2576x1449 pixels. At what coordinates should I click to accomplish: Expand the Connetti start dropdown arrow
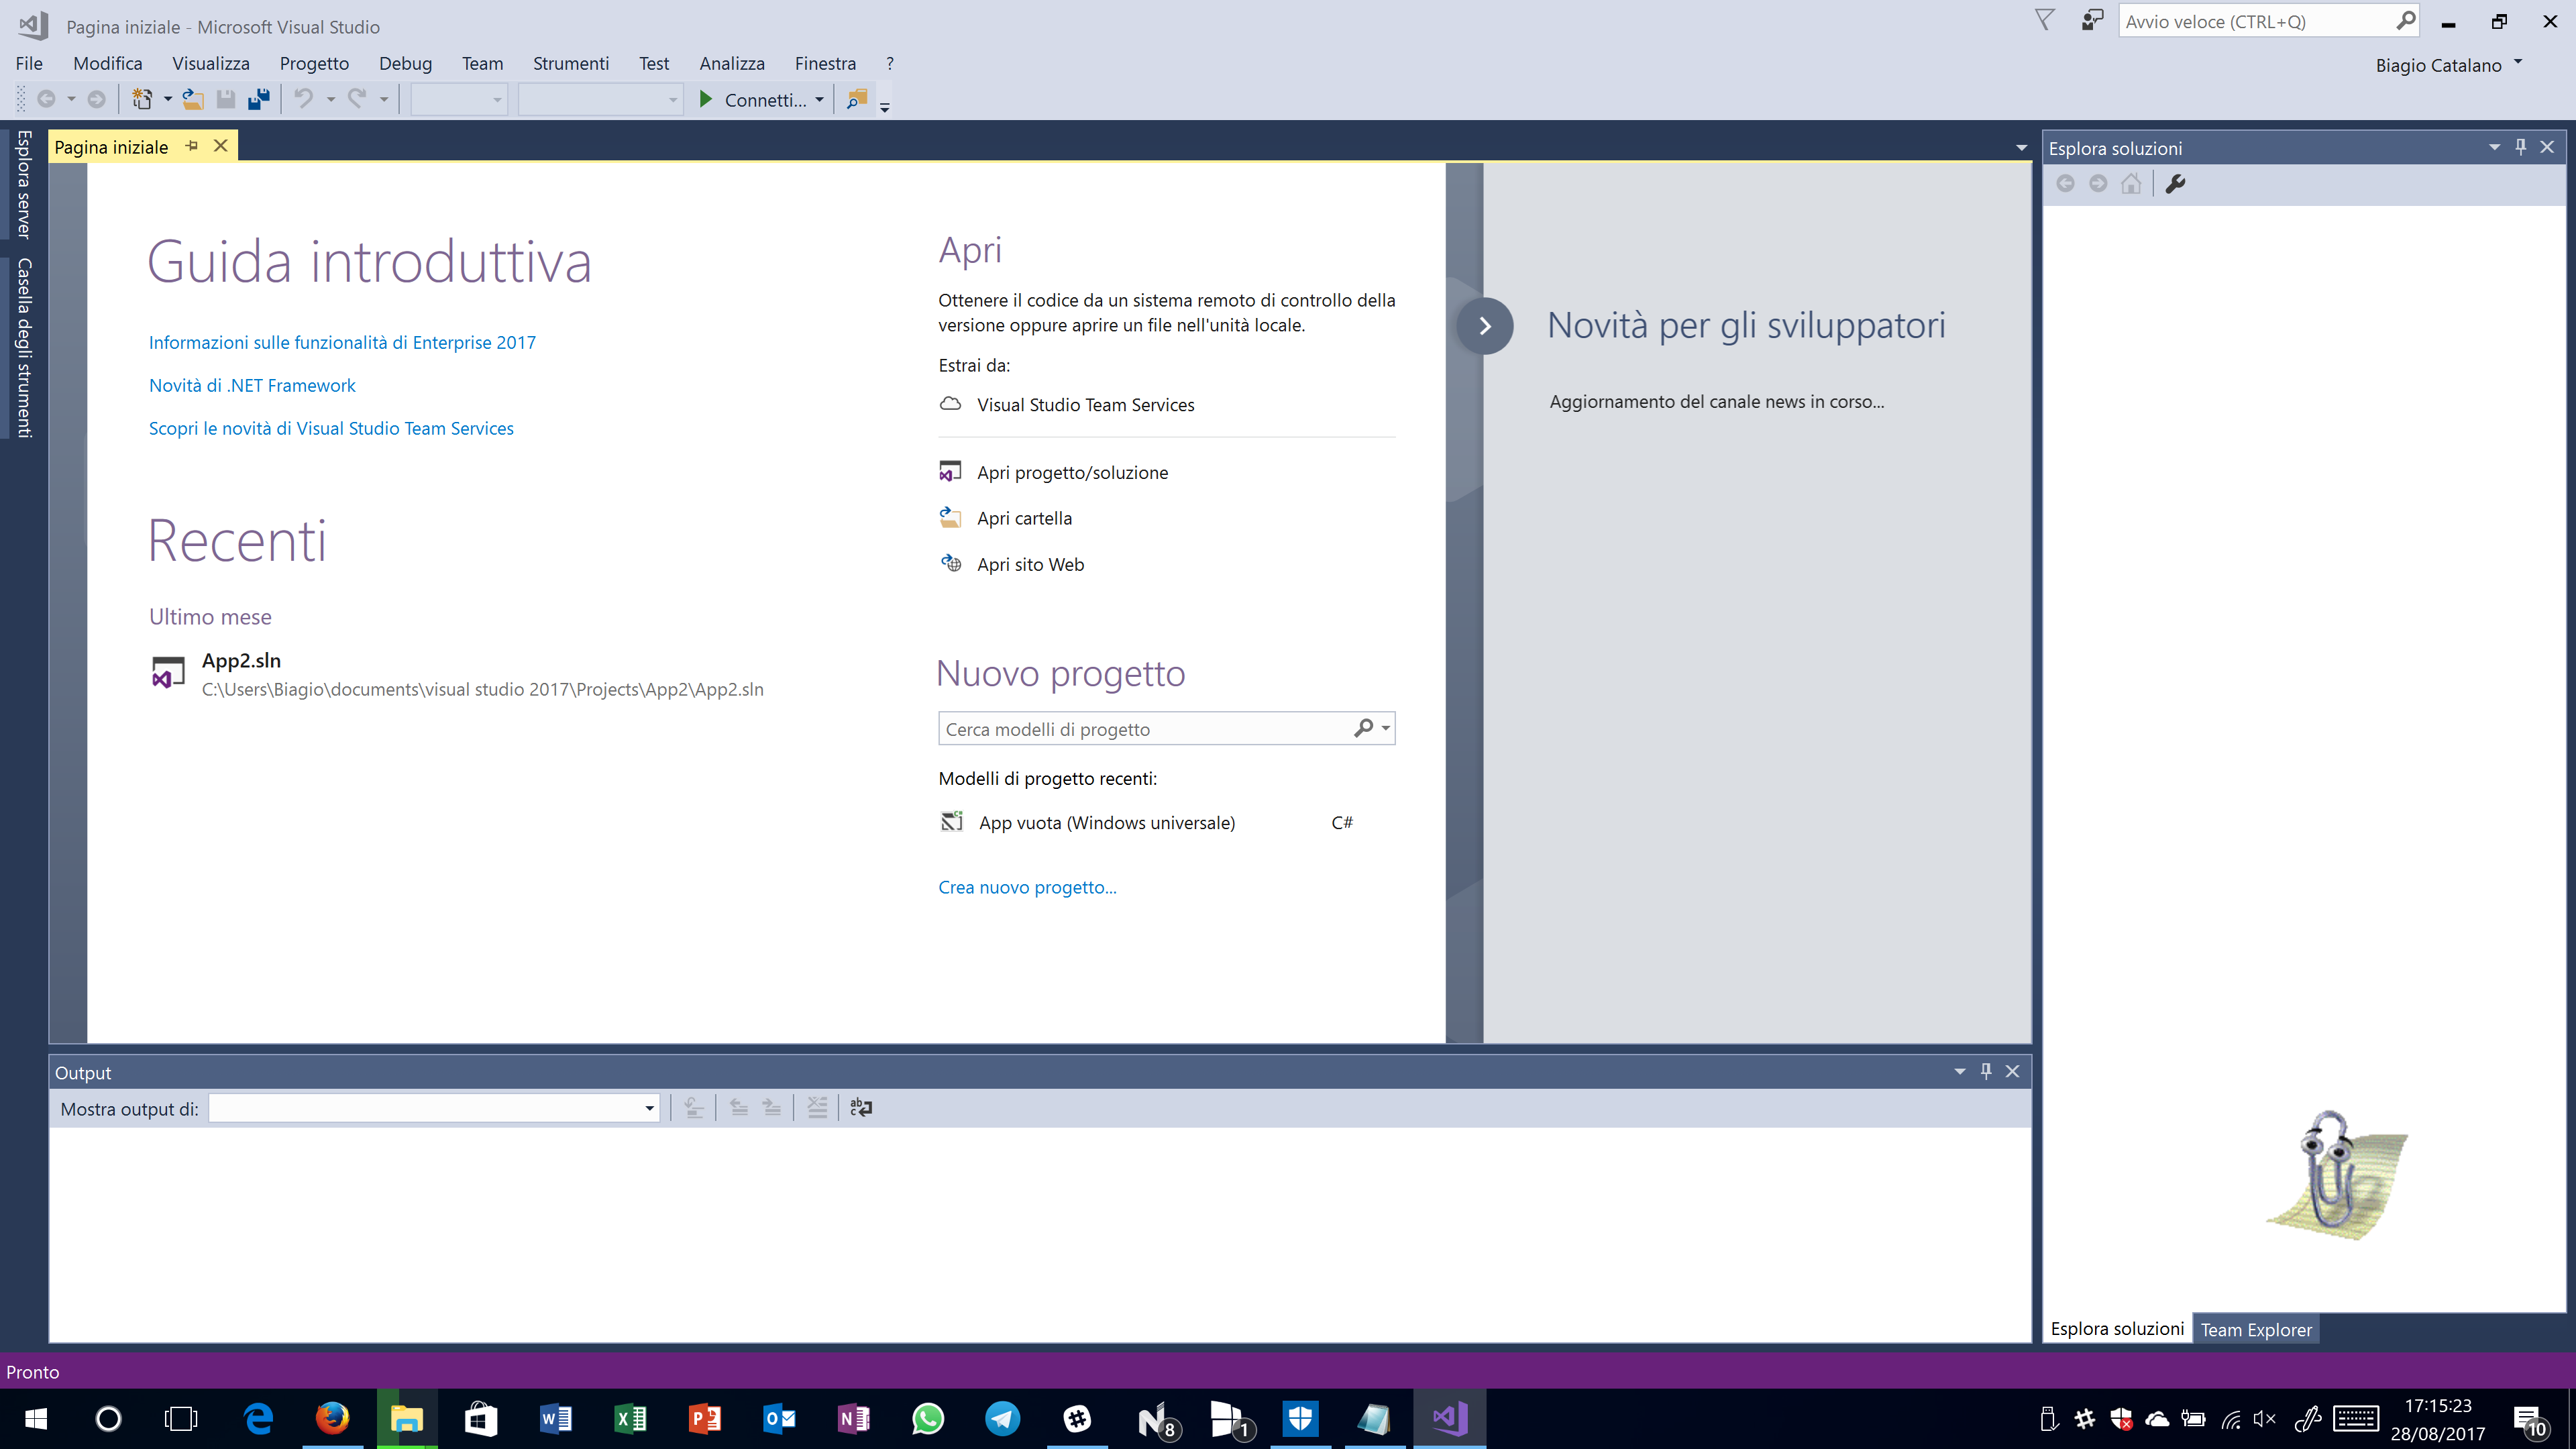click(x=819, y=99)
